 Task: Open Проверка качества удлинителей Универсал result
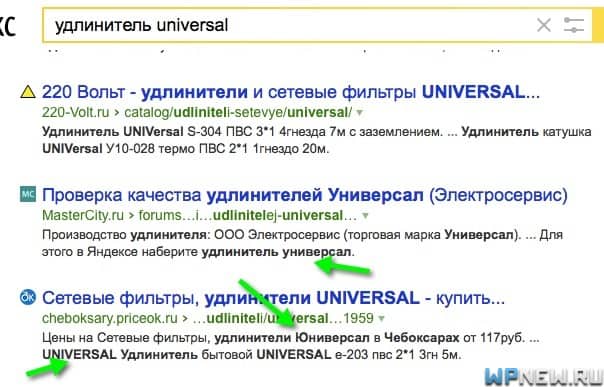[305, 195]
